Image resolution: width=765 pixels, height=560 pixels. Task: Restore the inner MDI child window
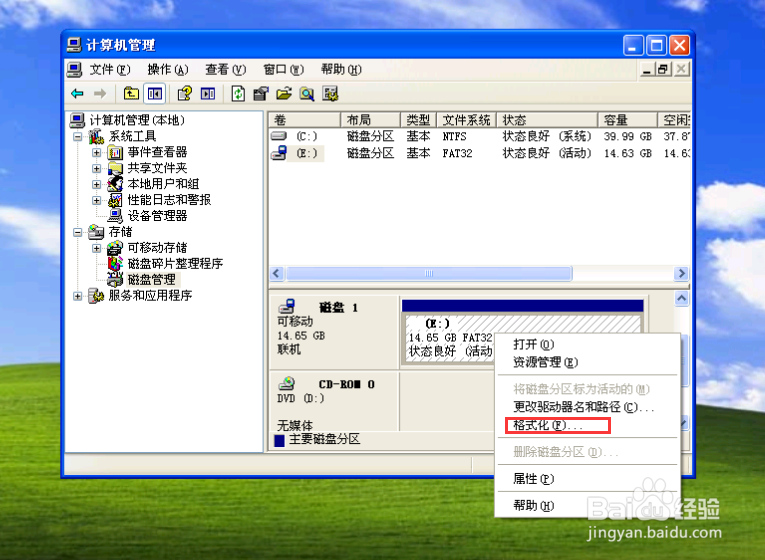pyautogui.click(x=663, y=70)
